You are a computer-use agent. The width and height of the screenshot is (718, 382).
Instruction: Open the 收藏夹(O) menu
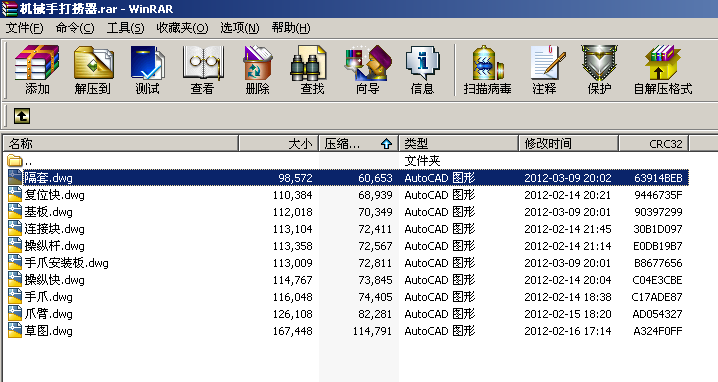(x=182, y=28)
